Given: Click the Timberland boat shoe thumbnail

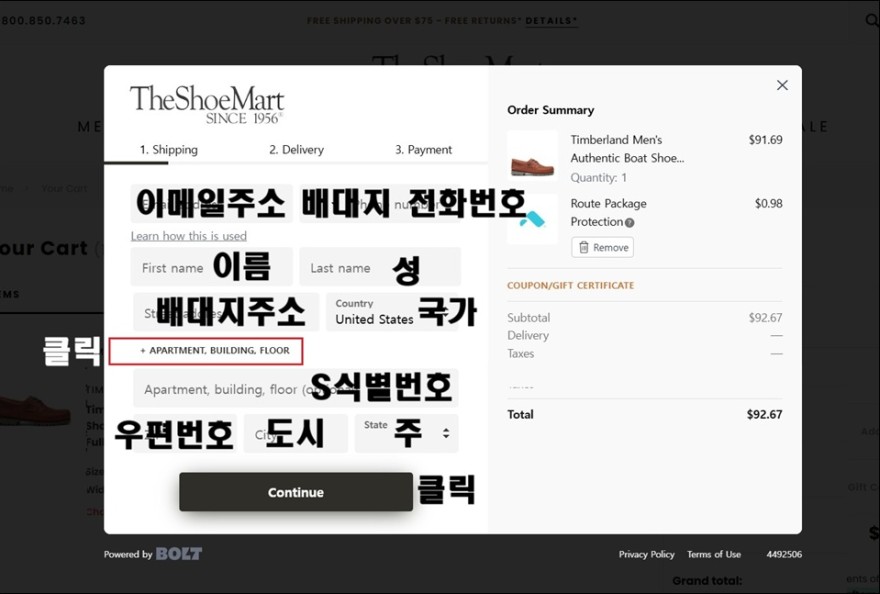Looking at the screenshot, I should [x=532, y=156].
